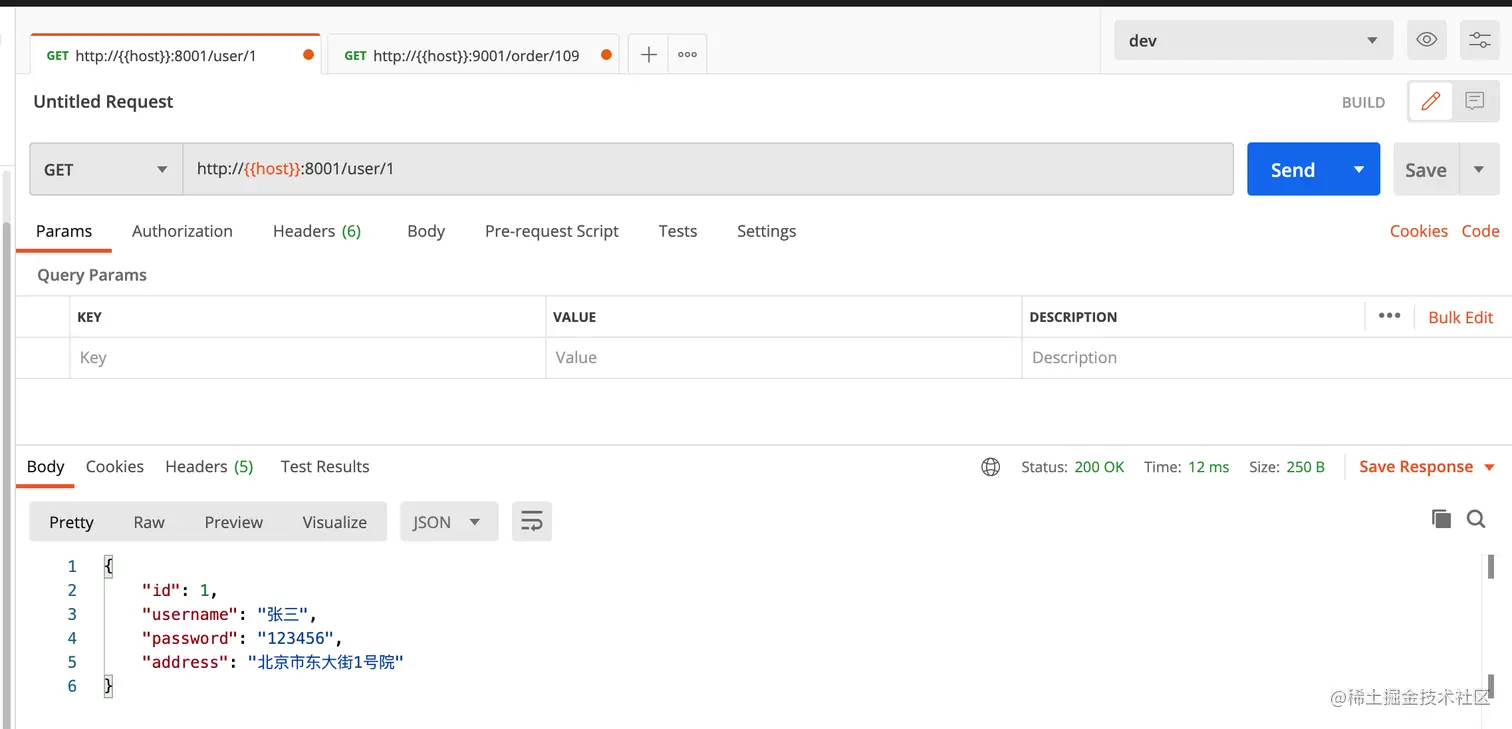Open the dev environment dropdown

[x=1252, y=41]
